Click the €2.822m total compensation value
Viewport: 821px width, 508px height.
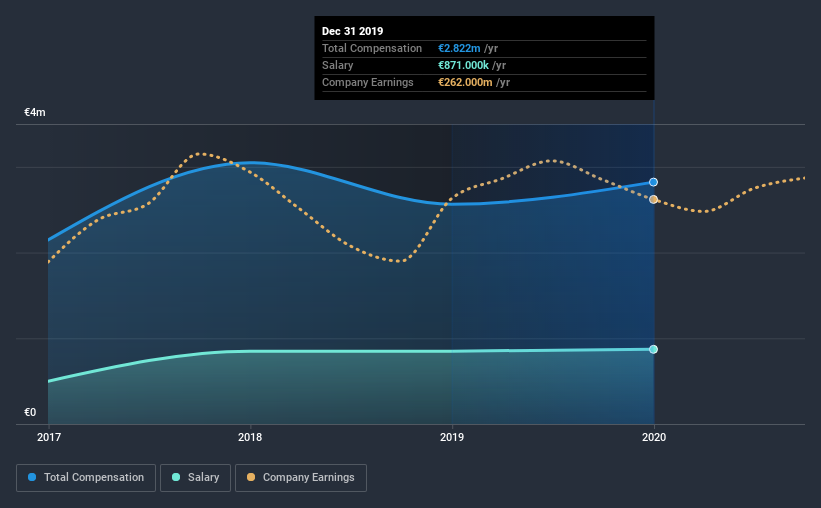(x=459, y=48)
